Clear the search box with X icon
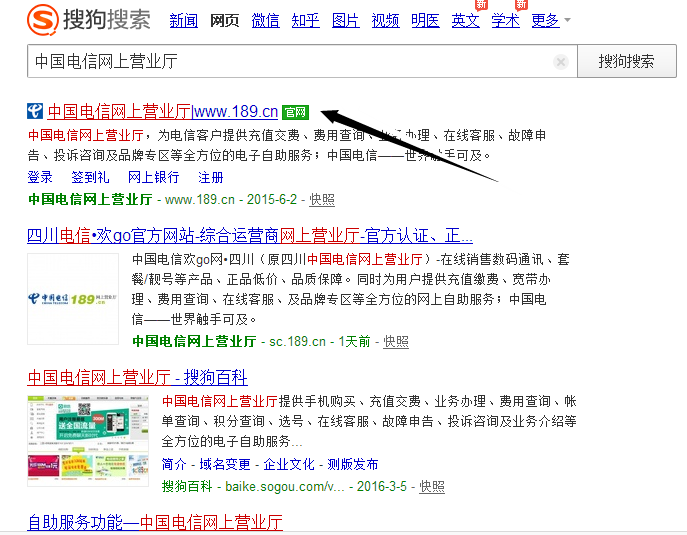Screen dimensions: 687x535 (x=560, y=62)
